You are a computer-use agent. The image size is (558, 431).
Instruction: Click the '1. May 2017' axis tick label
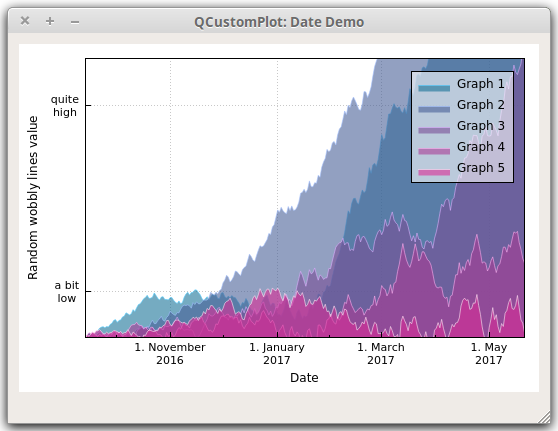pos(489,353)
